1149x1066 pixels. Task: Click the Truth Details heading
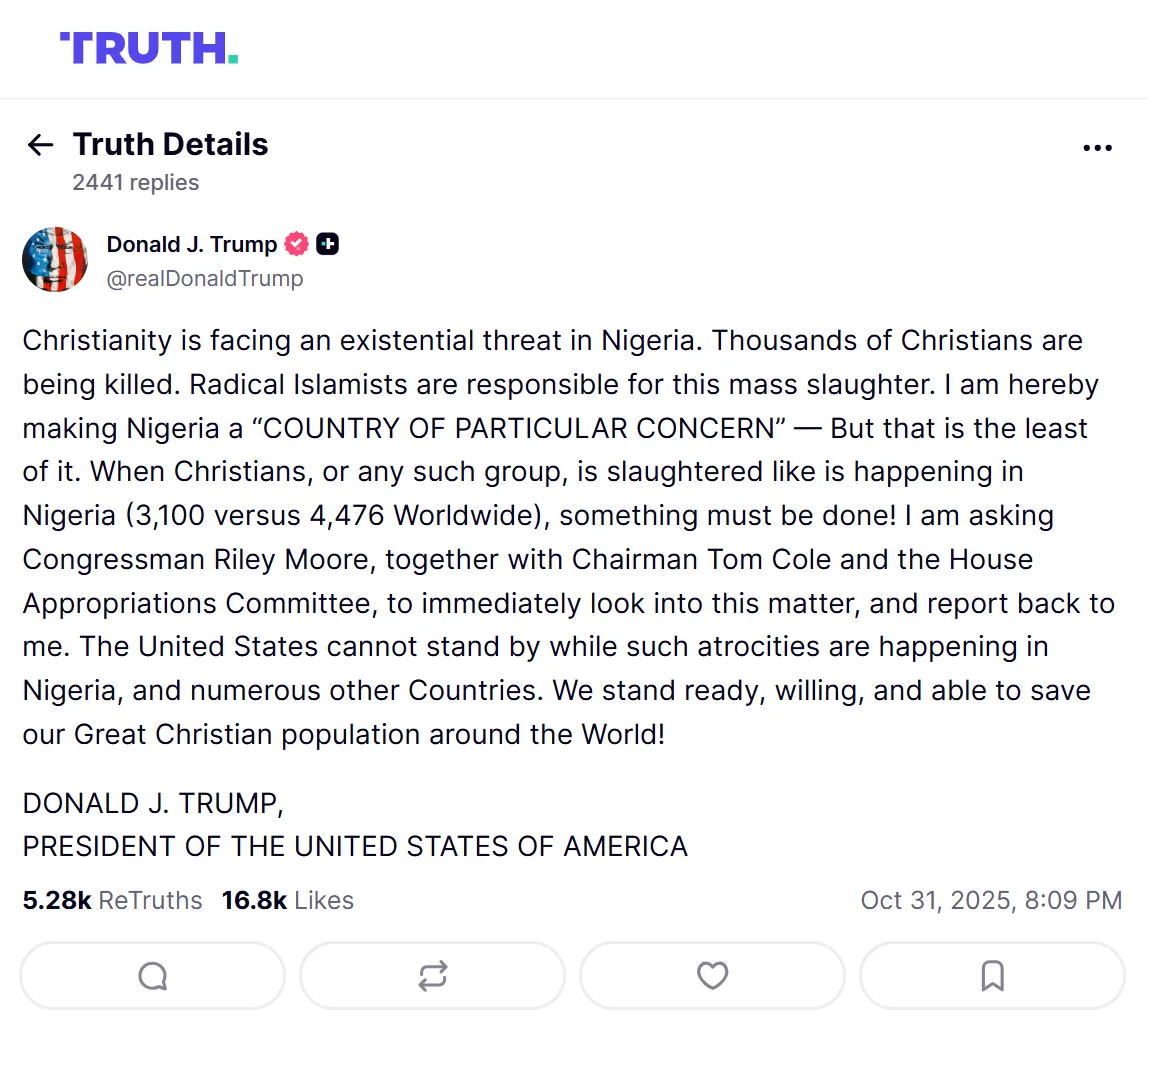[x=170, y=145]
